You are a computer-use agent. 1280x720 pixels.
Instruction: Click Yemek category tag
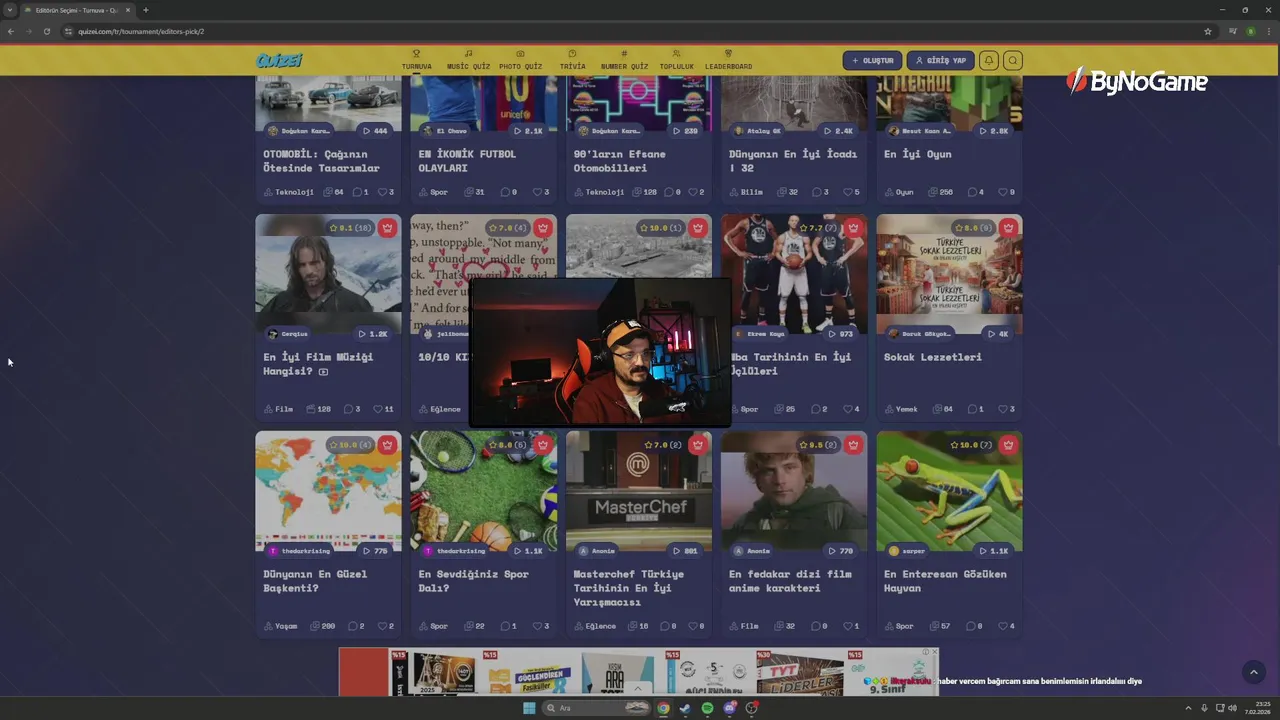coord(901,409)
